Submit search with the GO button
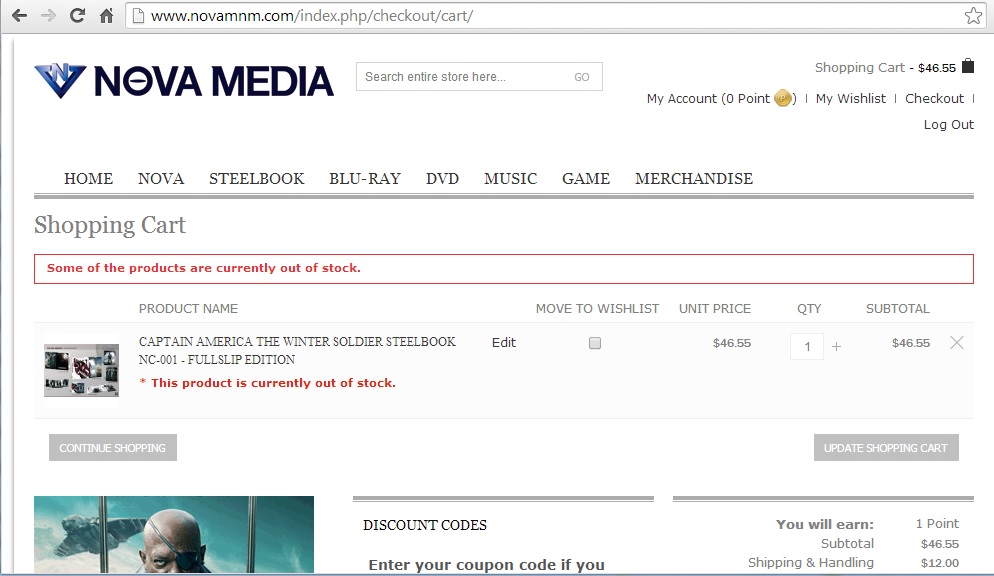 [581, 77]
